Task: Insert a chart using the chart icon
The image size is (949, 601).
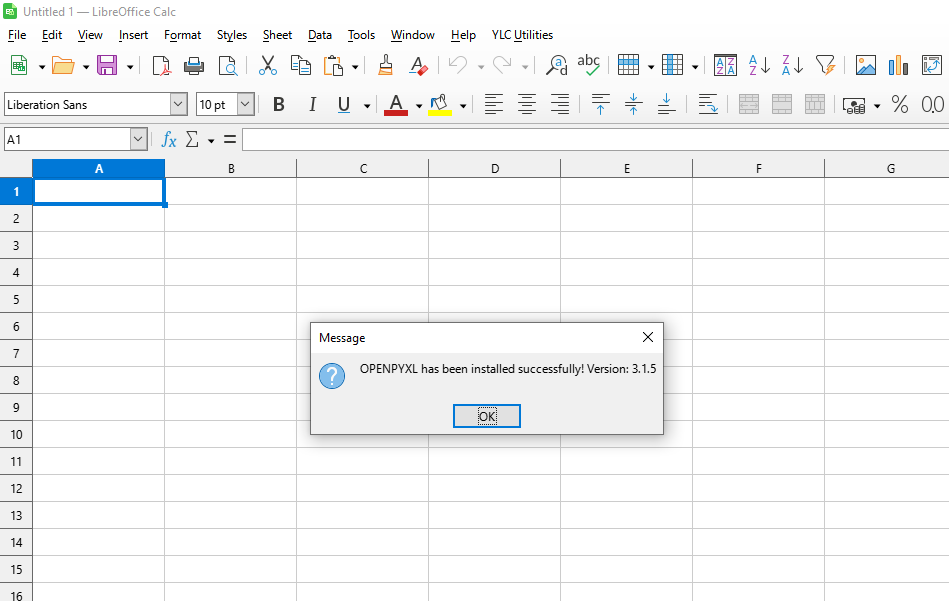Action: (x=898, y=66)
